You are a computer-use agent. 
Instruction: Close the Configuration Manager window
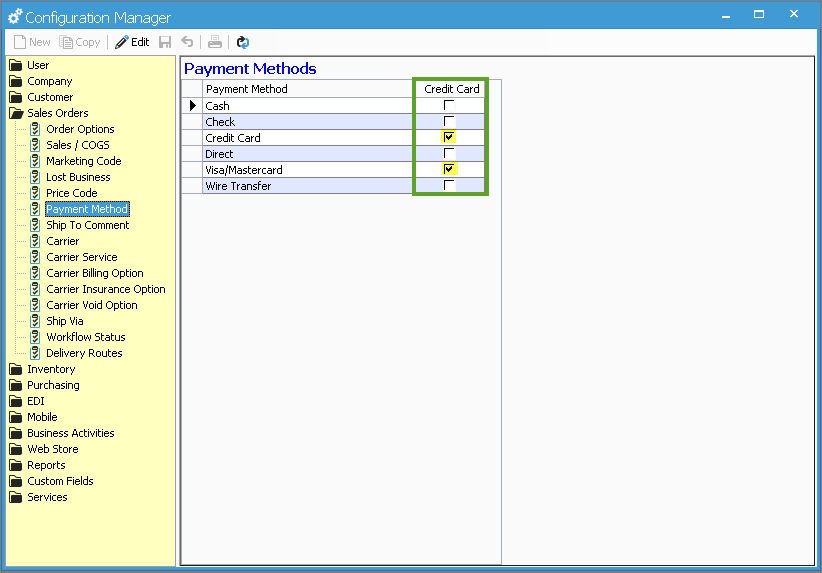[x=794, y=14]
